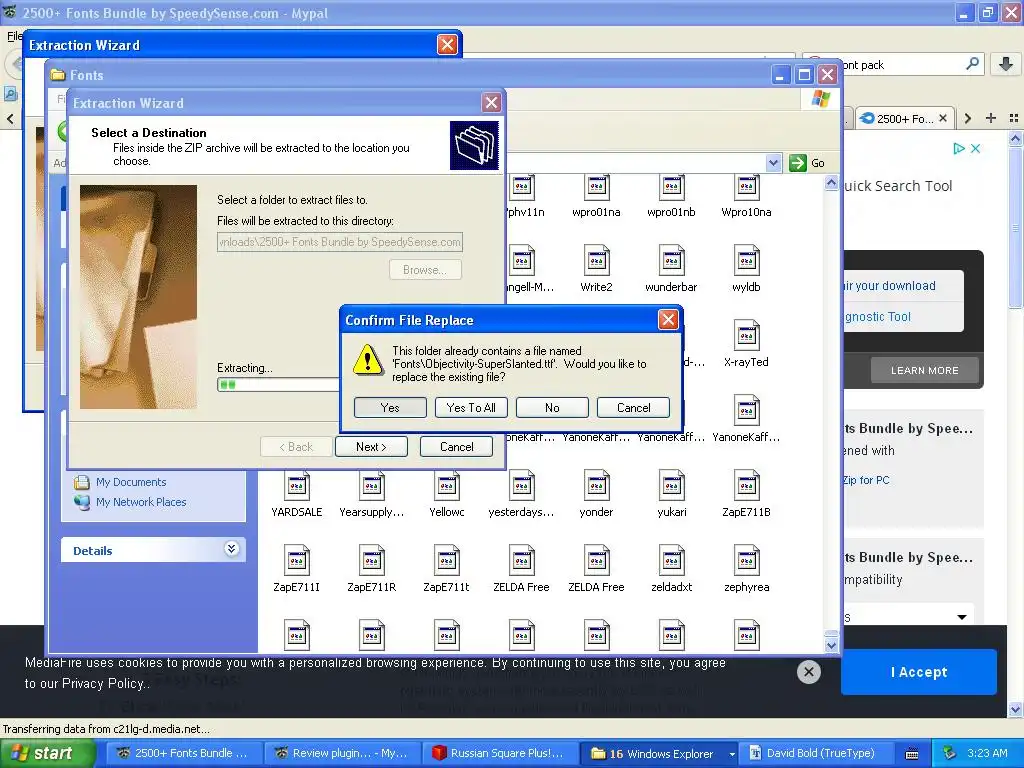Select the wunderbar font file icon
Screen dimensions: 1024x768
pyautogui.click(x=671, y=260)
